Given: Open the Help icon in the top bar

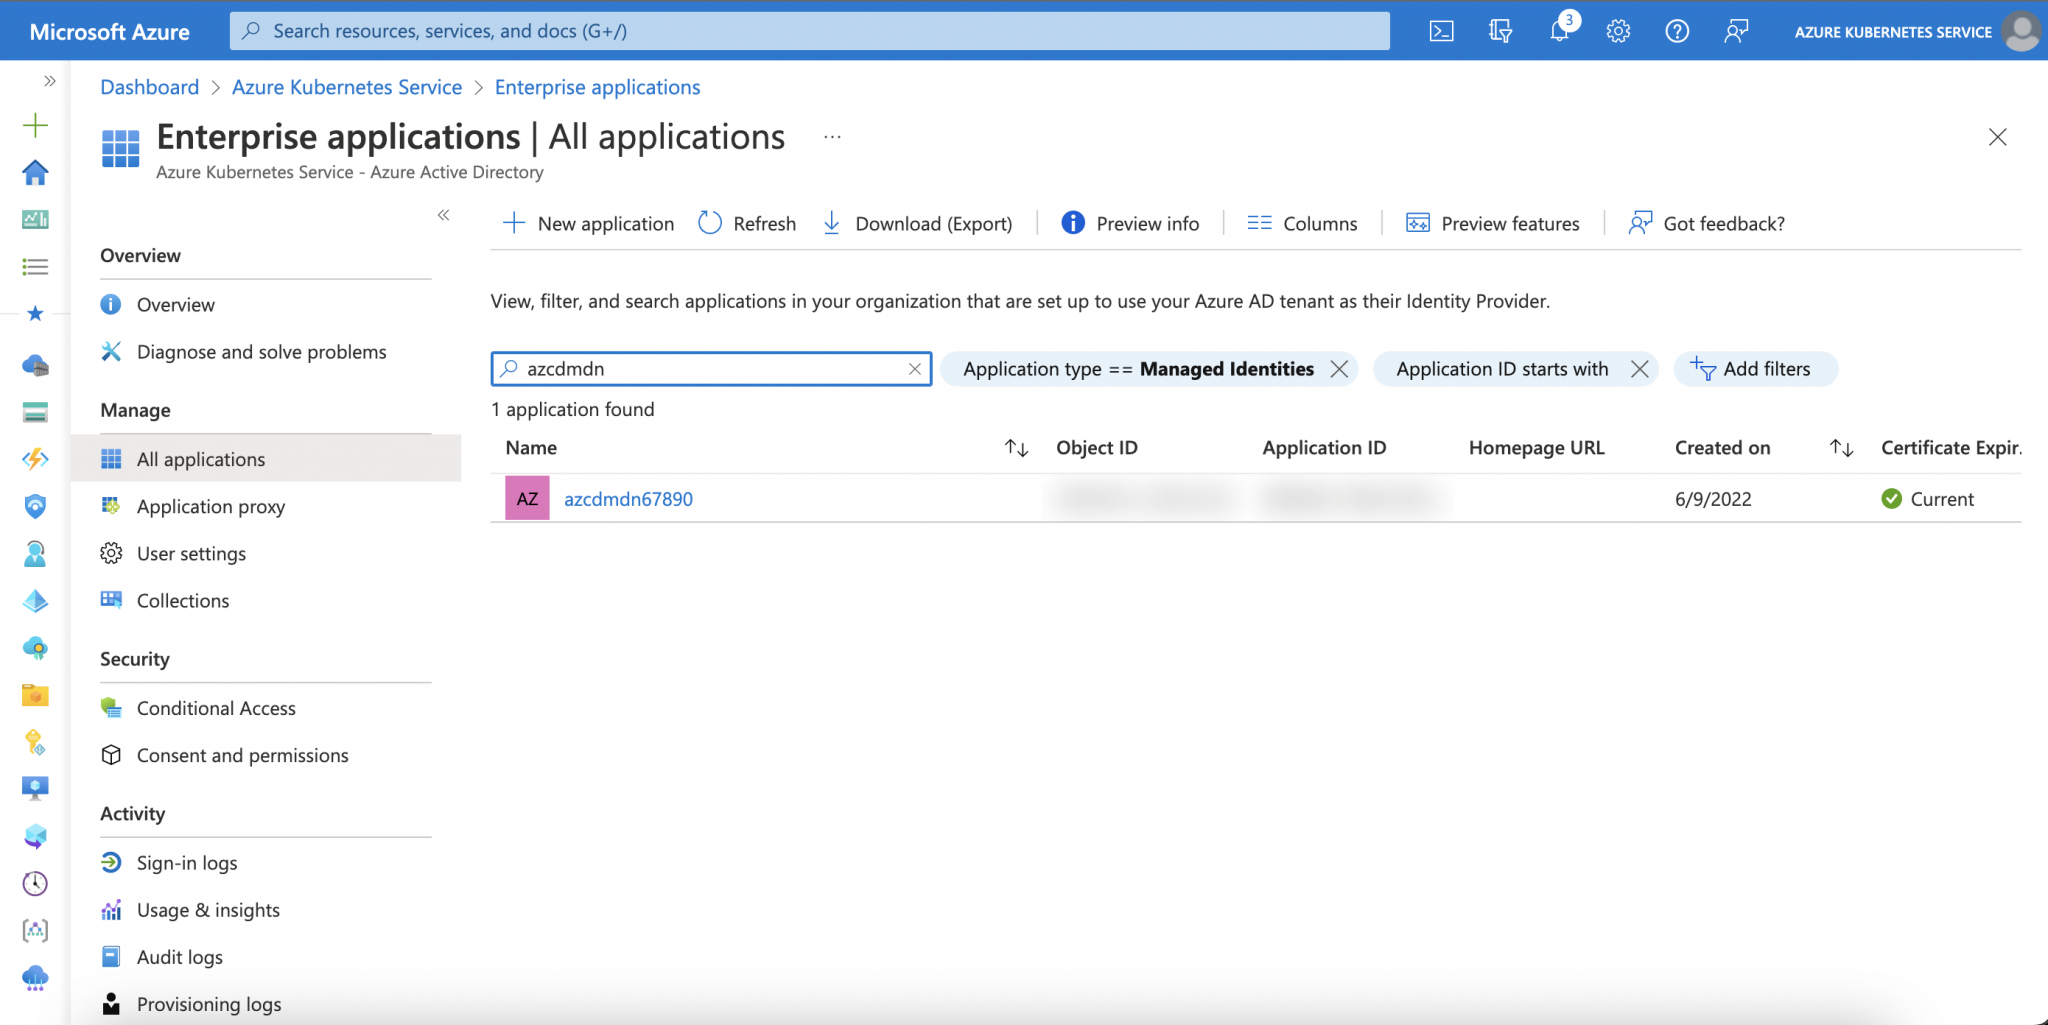Looking at the screenshot, I should [x=1677, y=30].
